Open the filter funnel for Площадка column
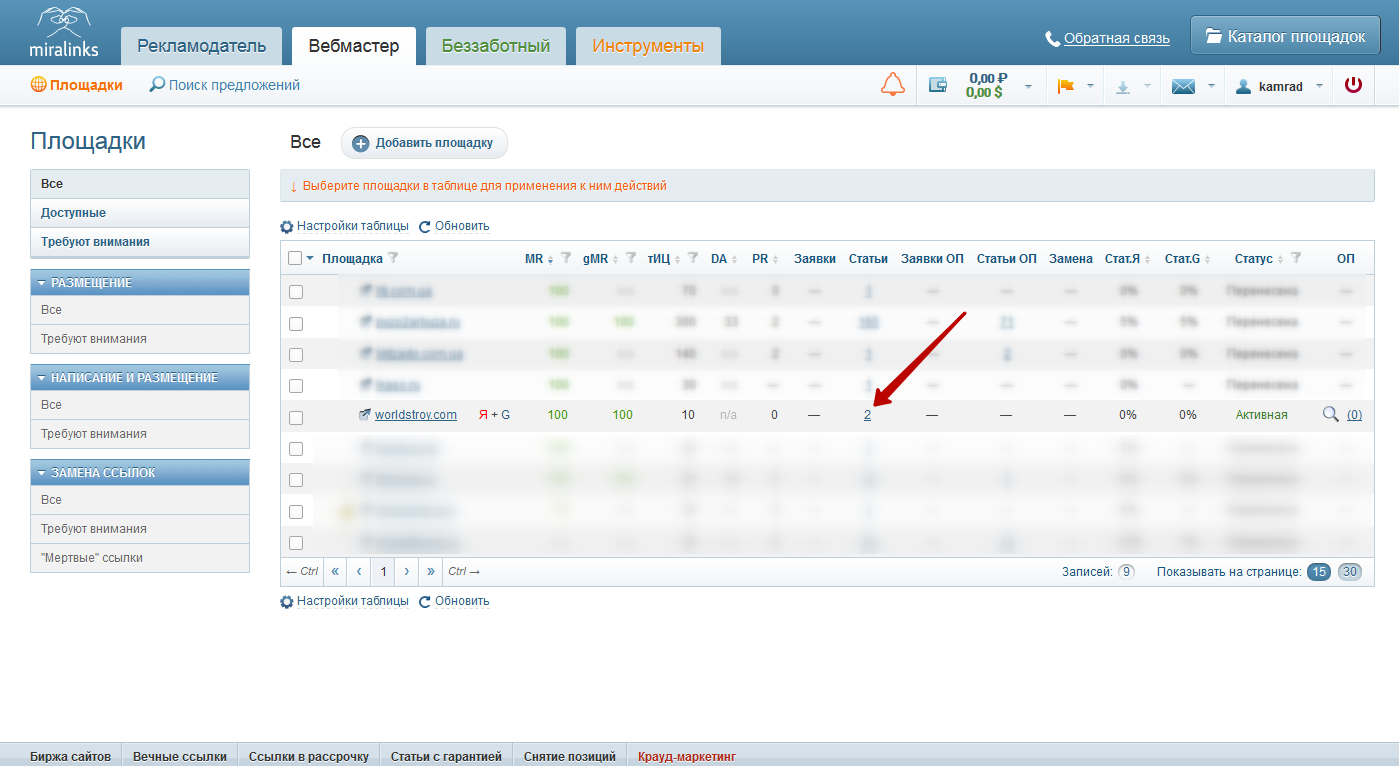1399x766 pixels. coord(393,258)
